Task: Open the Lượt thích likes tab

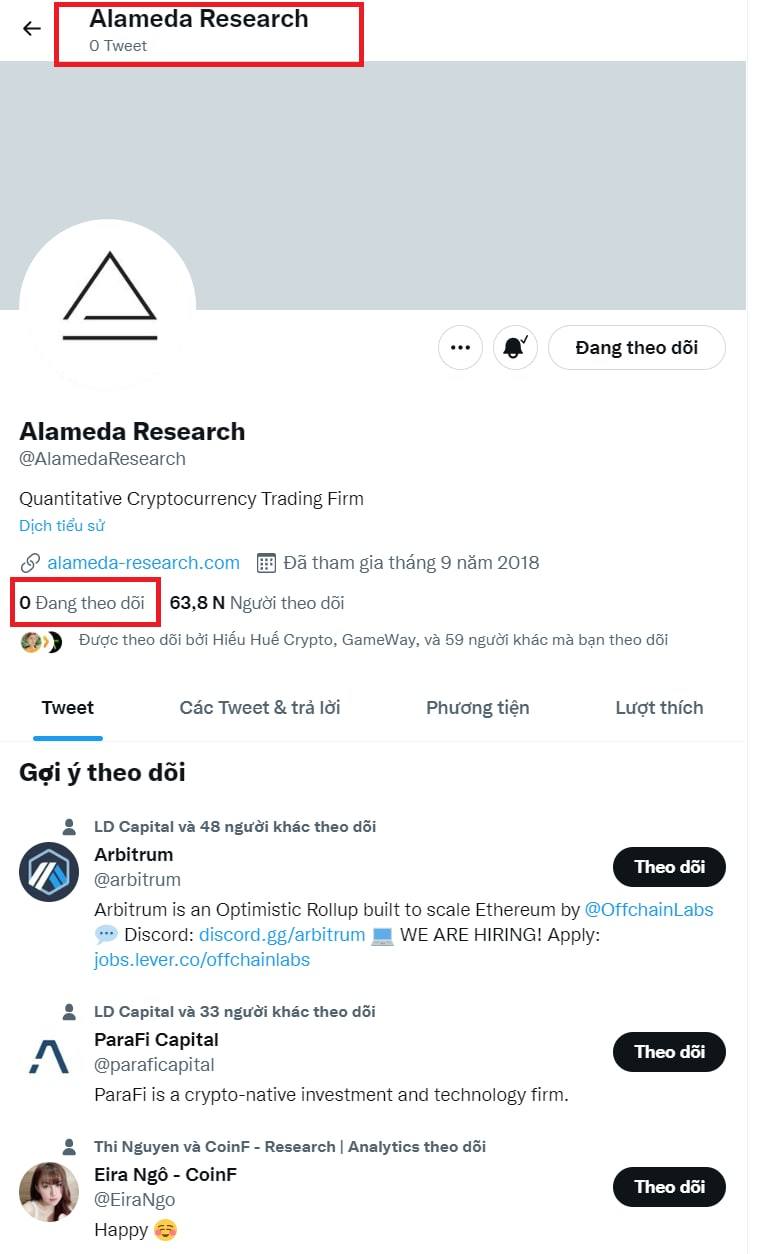Action: click(x=659, y=708)
